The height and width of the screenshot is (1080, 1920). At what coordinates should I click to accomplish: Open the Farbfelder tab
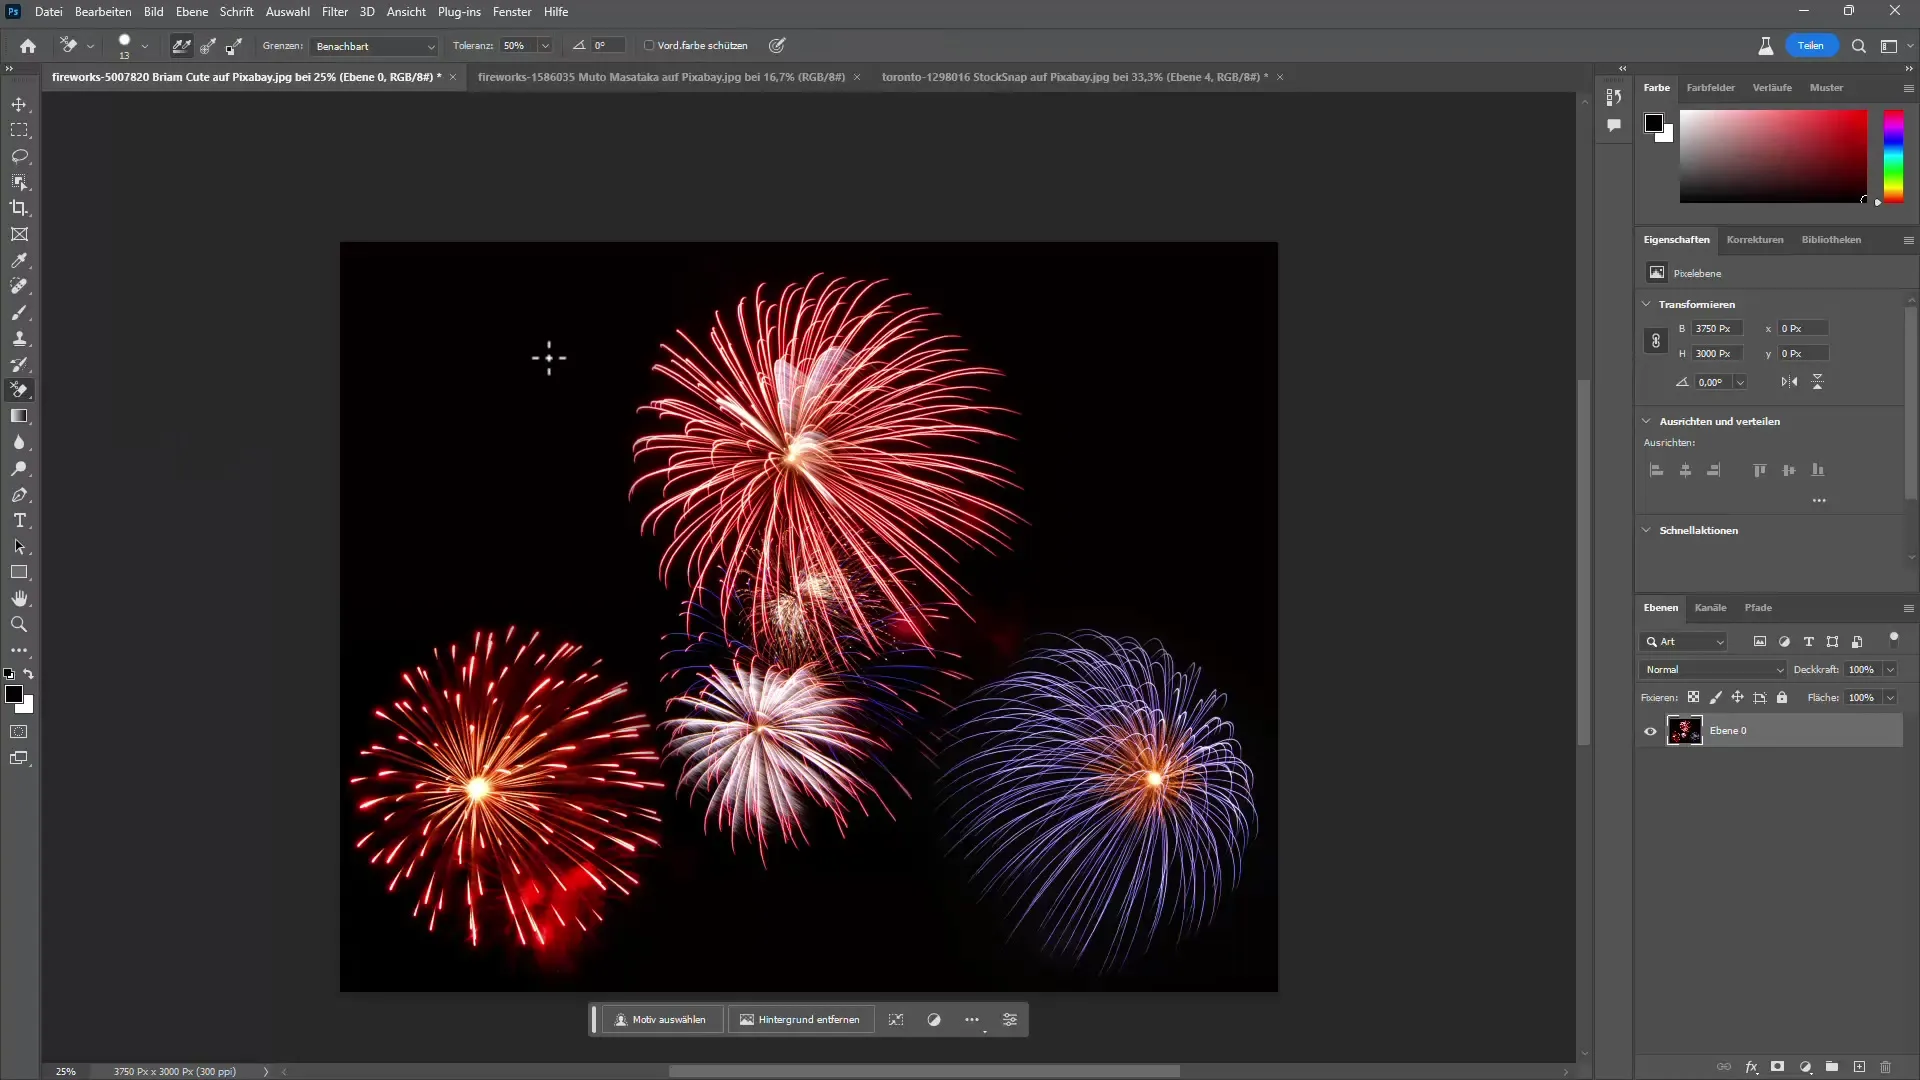point(1710,88)
